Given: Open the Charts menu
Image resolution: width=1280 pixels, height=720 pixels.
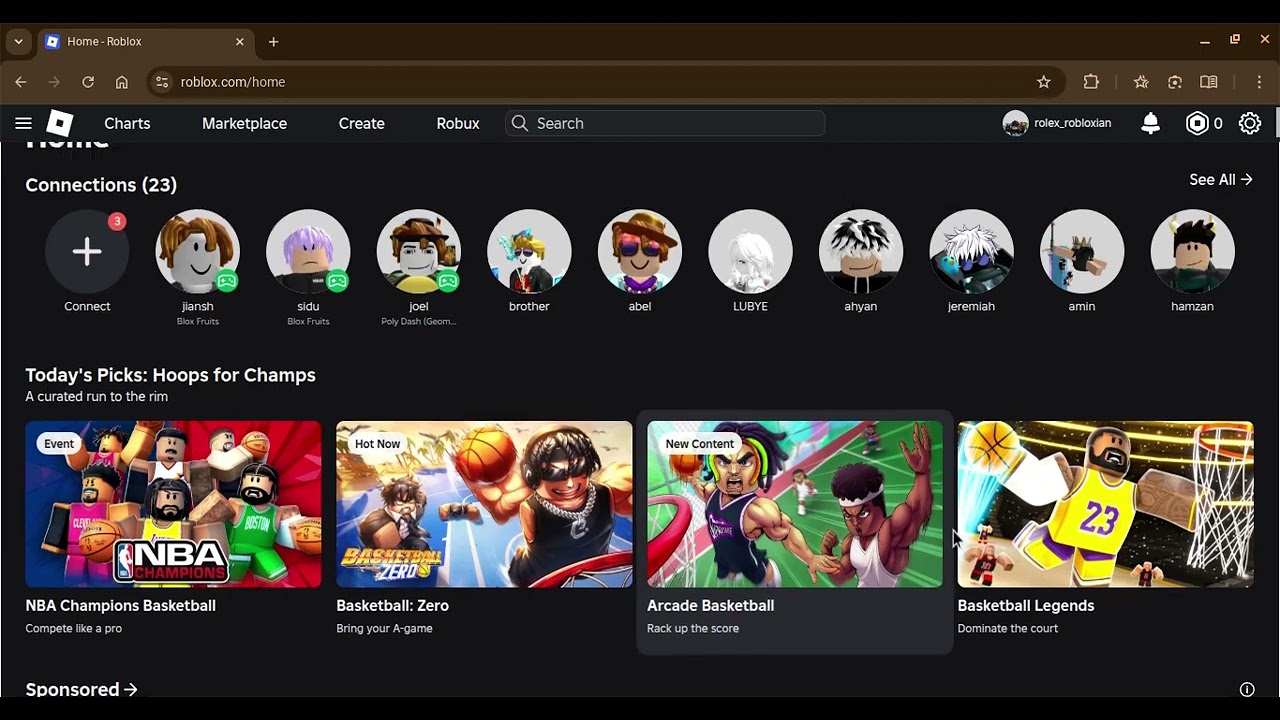Looking at the screenshot, I should pyautogui.click(x=127, y=123).
